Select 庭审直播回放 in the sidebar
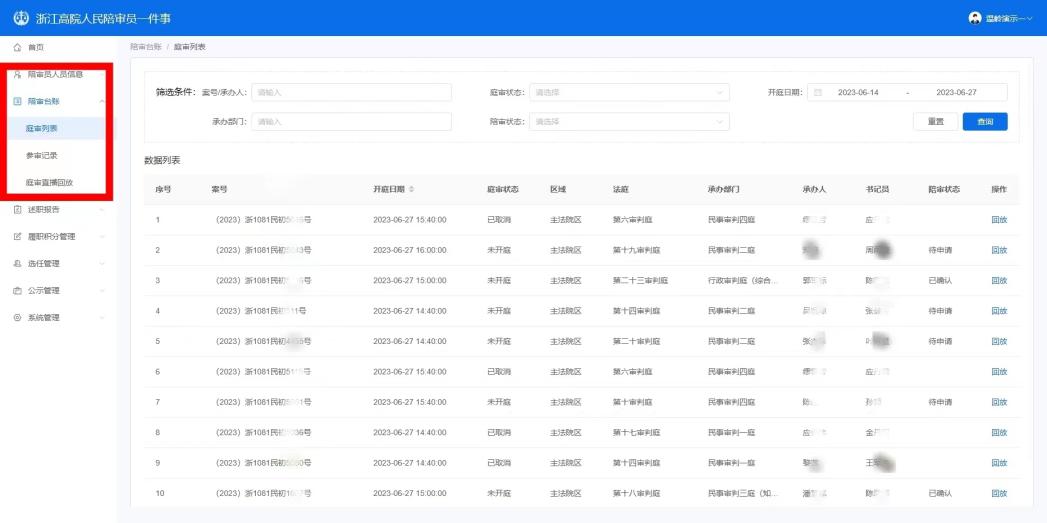The height and width of the screenshot is (523, 1047). (49, 183)
